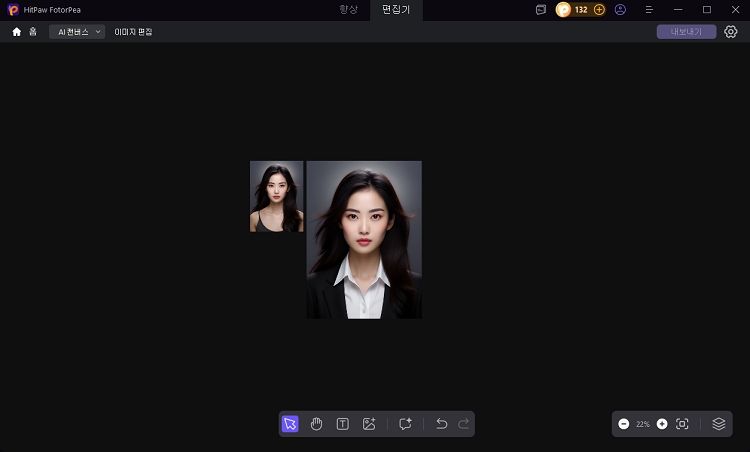The height and width of the screenshot is (452, 750).
Task: Select the small portrait thumbnail
Action: pyautogui.click(x=276, y=196)
